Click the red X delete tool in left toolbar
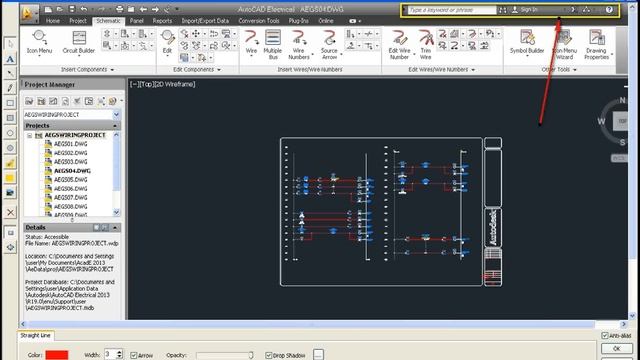The width and height of the screenshot is (640, 360). (10, 212)
